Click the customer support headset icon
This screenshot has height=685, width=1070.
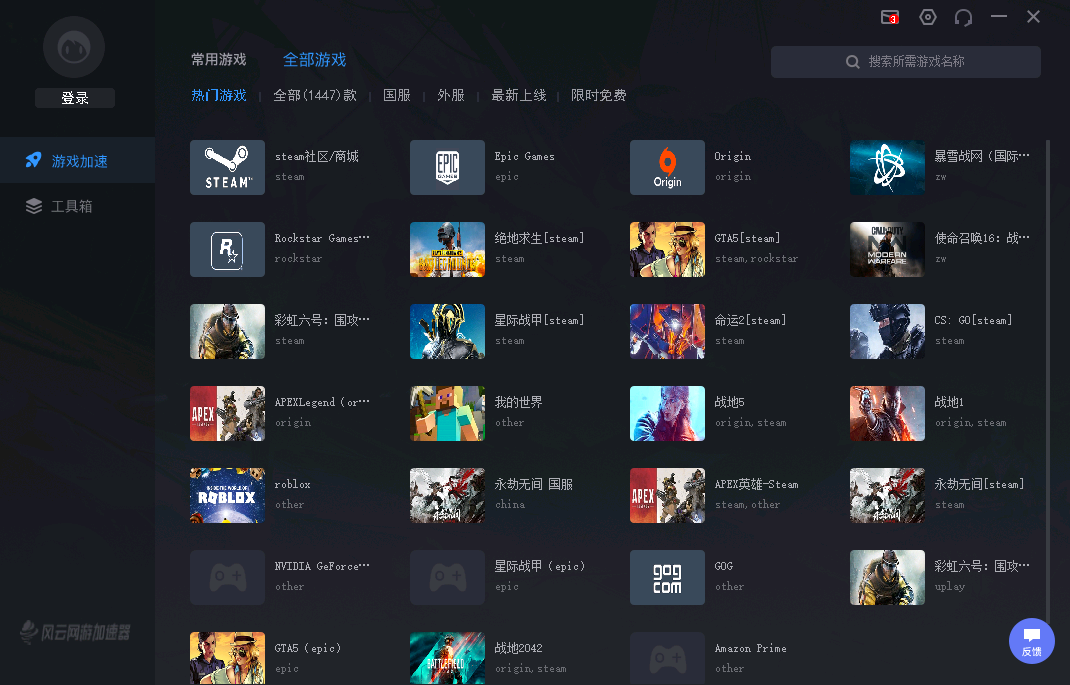pos(963,17)
